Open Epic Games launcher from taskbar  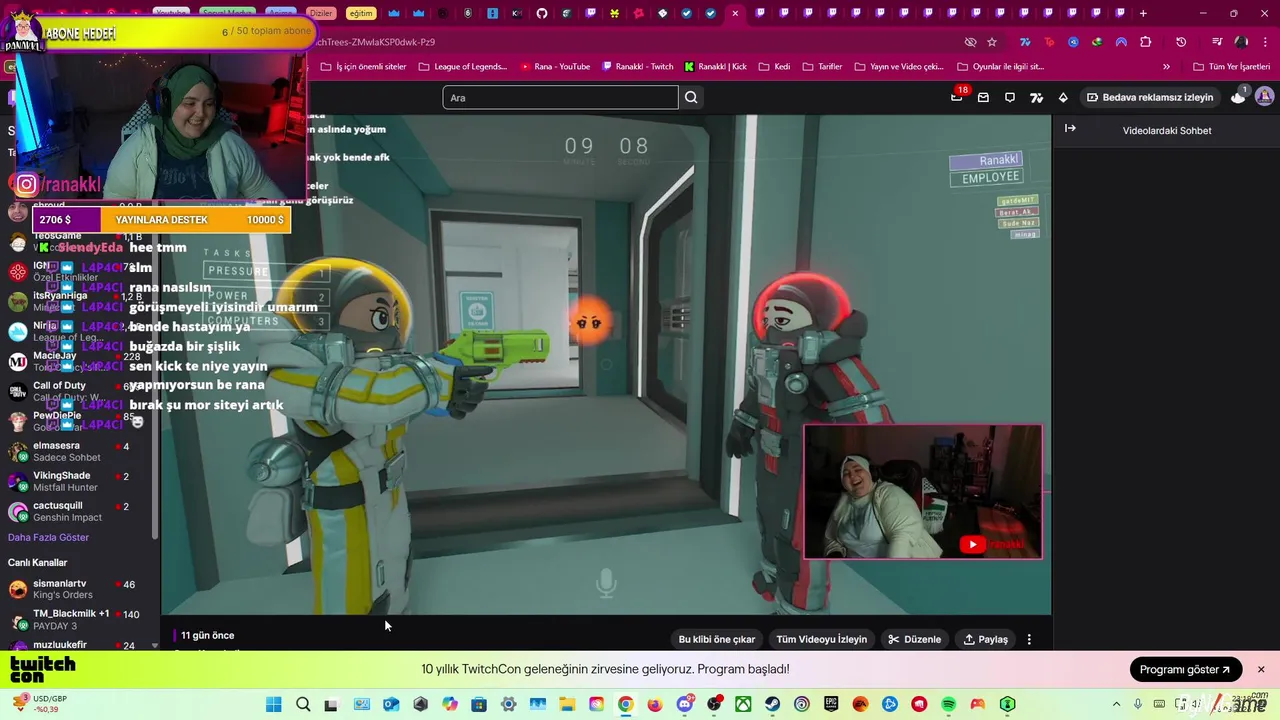point(831,704)
